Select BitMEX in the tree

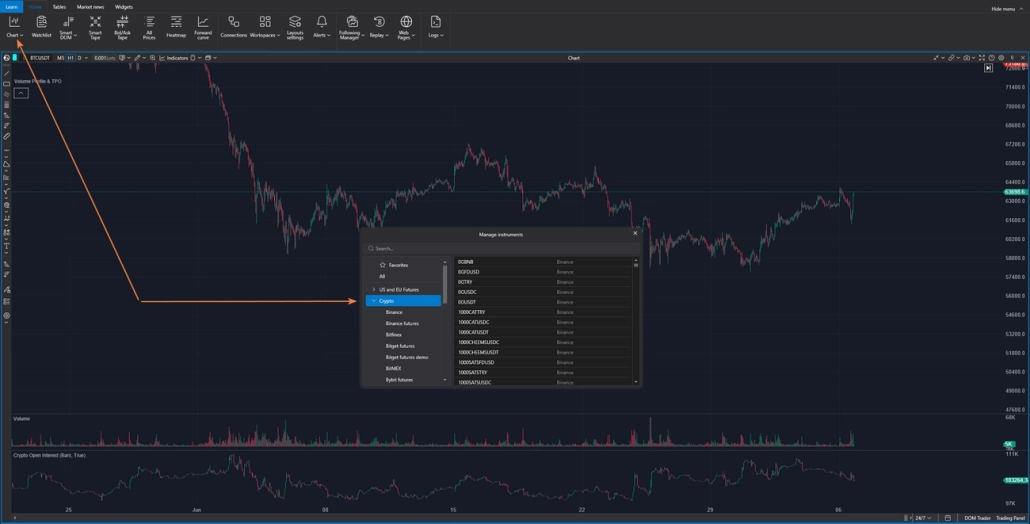point(393,368)
